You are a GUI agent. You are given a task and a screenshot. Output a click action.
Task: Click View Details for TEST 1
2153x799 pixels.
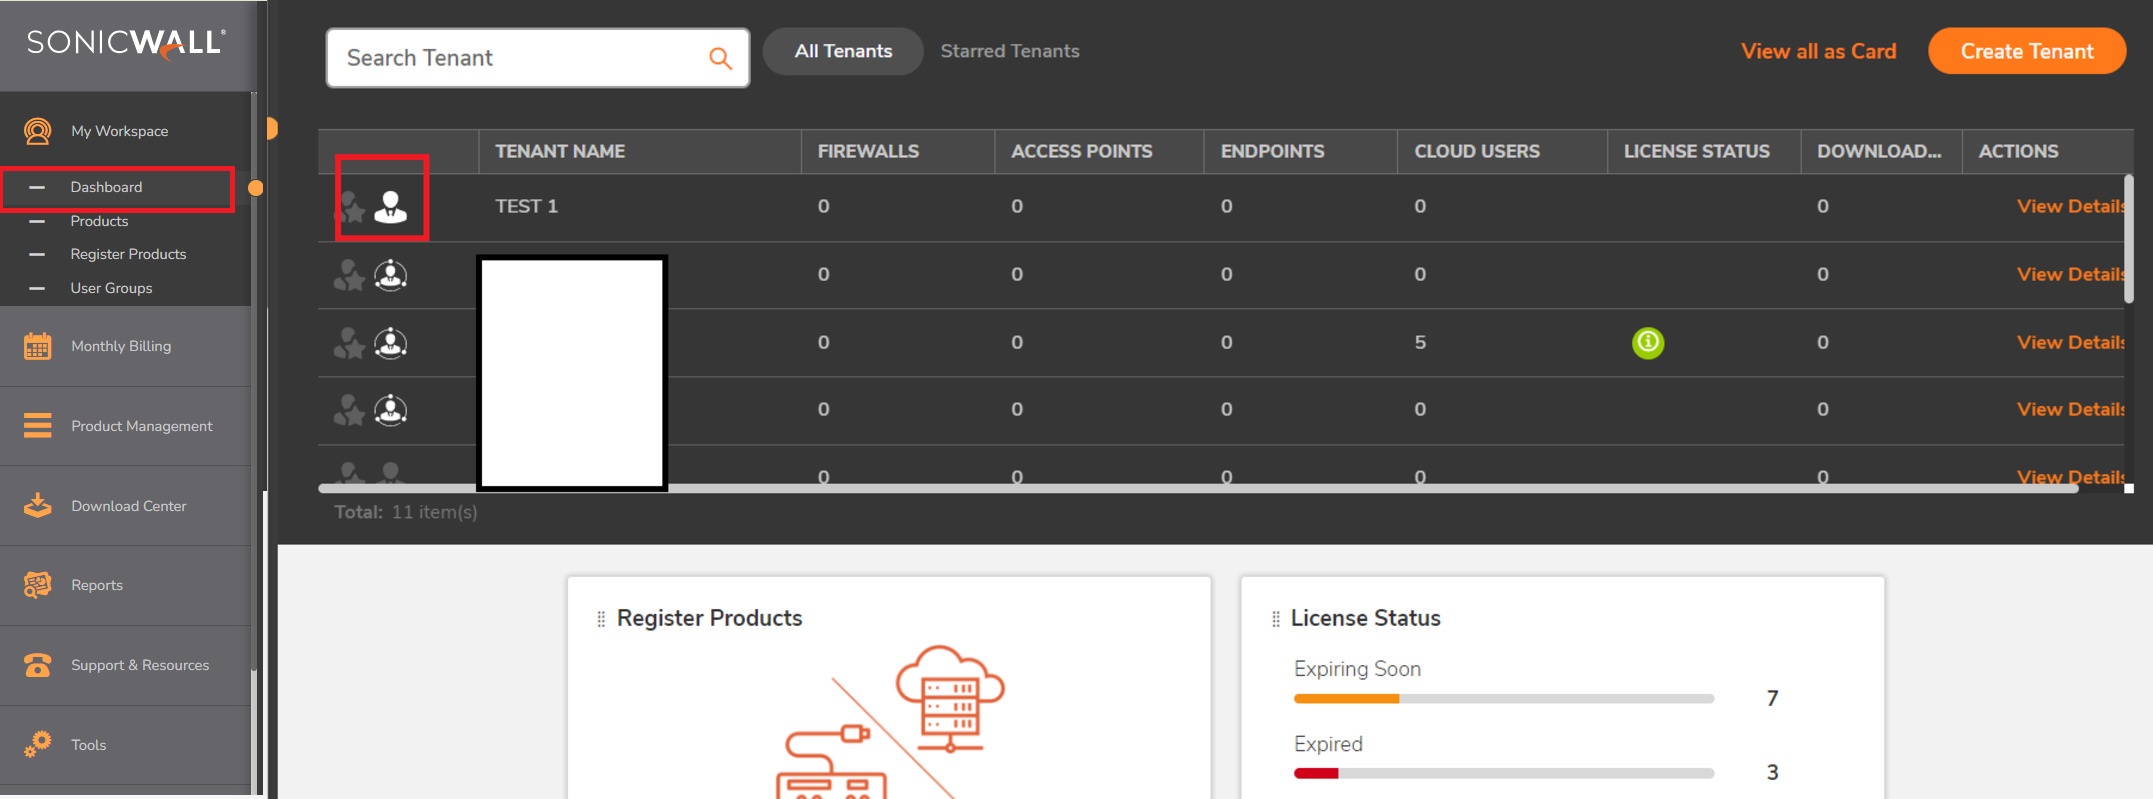2071,206
